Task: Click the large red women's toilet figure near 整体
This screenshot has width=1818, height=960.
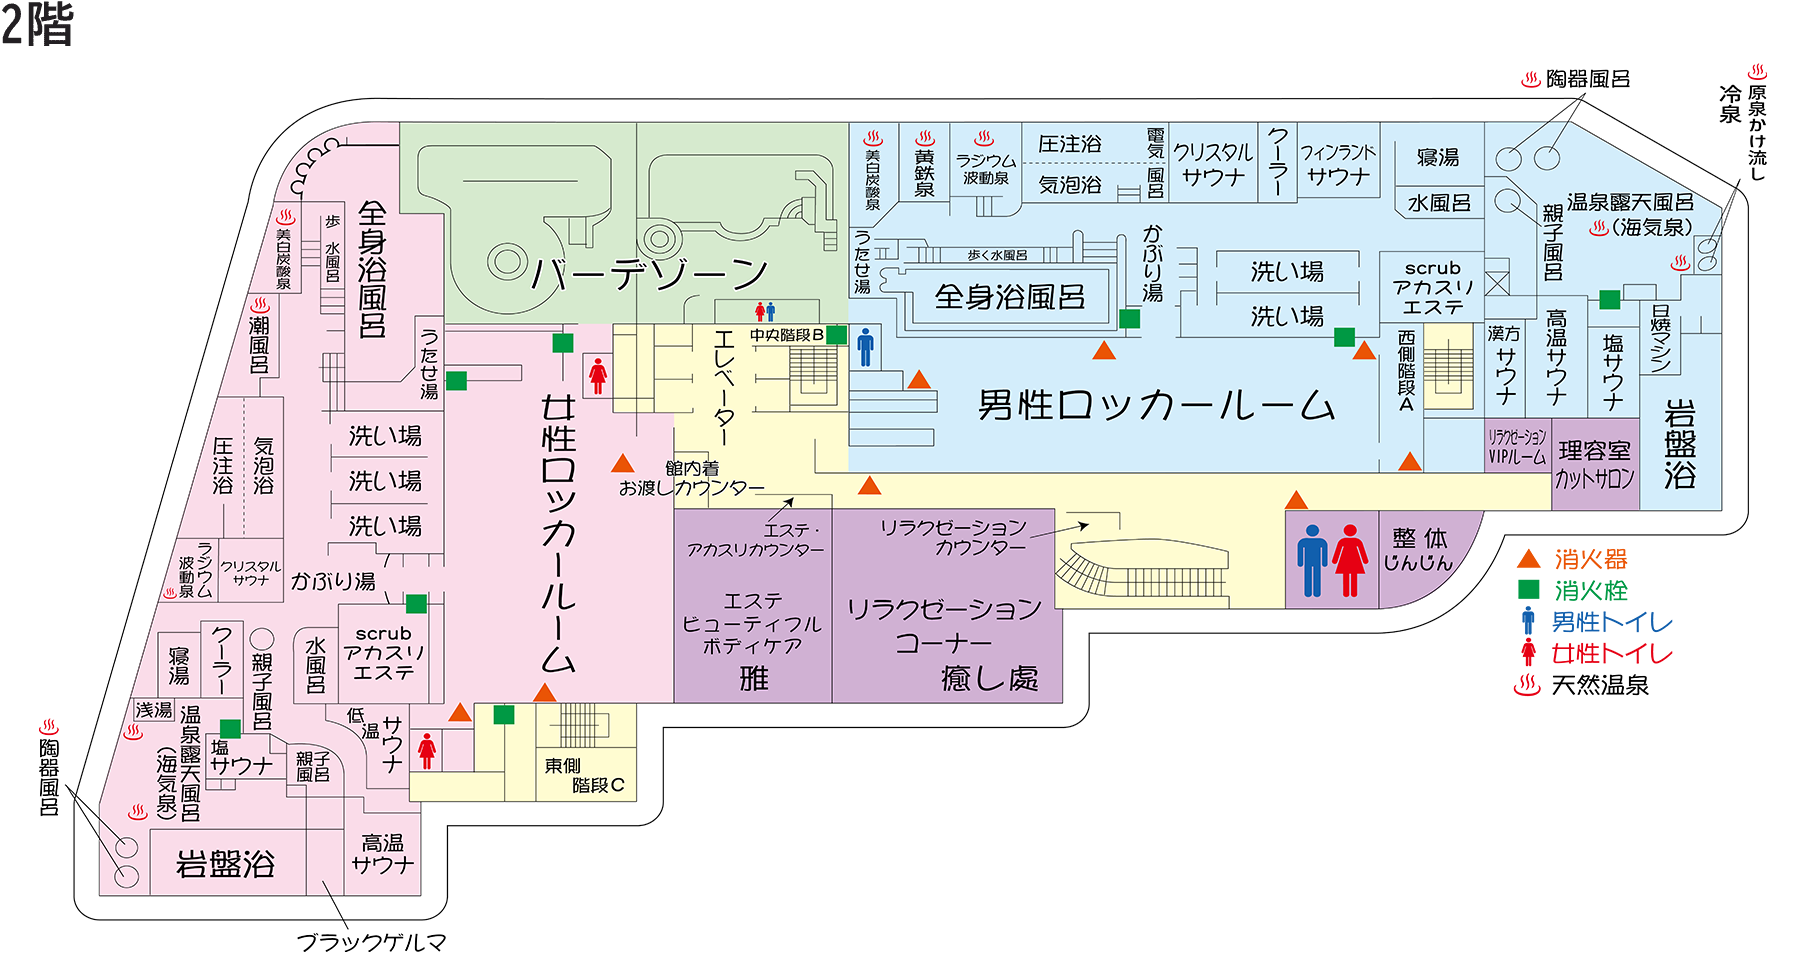Action: tap(1350, 561)
